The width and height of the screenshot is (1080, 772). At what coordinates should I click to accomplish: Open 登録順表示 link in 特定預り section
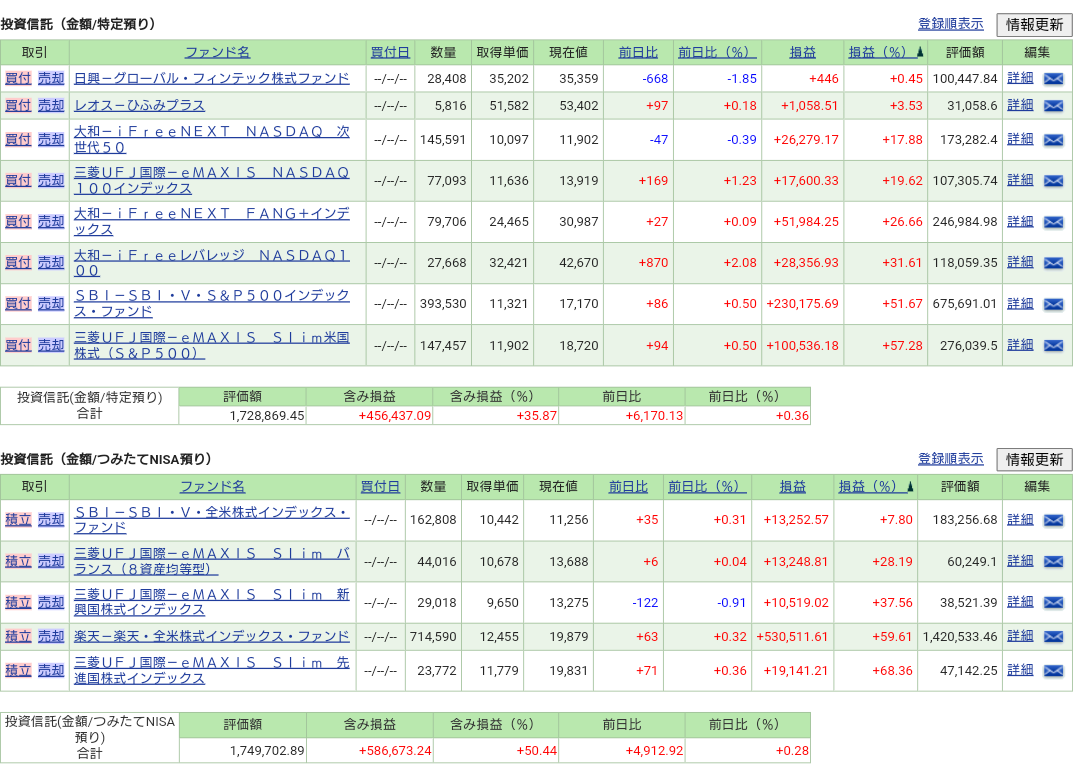click(x=951, y=24)
